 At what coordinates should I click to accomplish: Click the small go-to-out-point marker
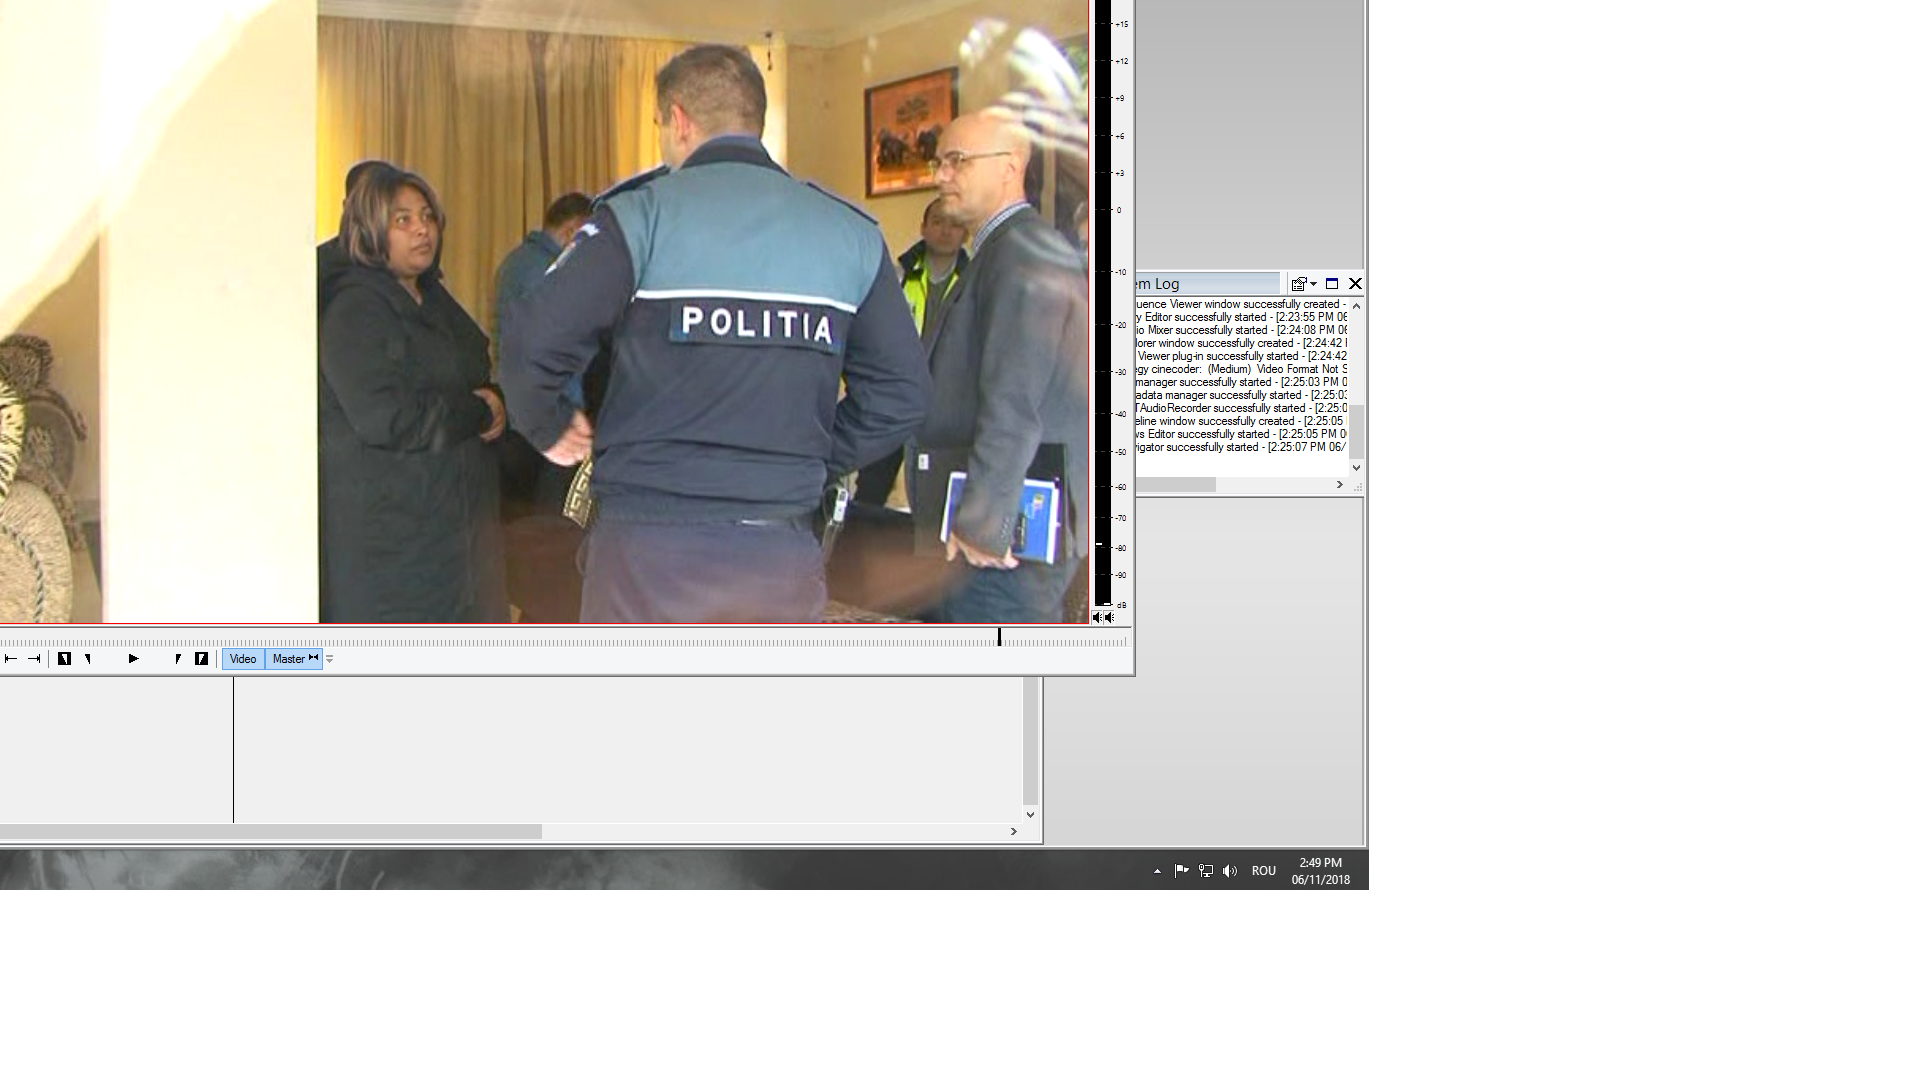tap(178, 659)
